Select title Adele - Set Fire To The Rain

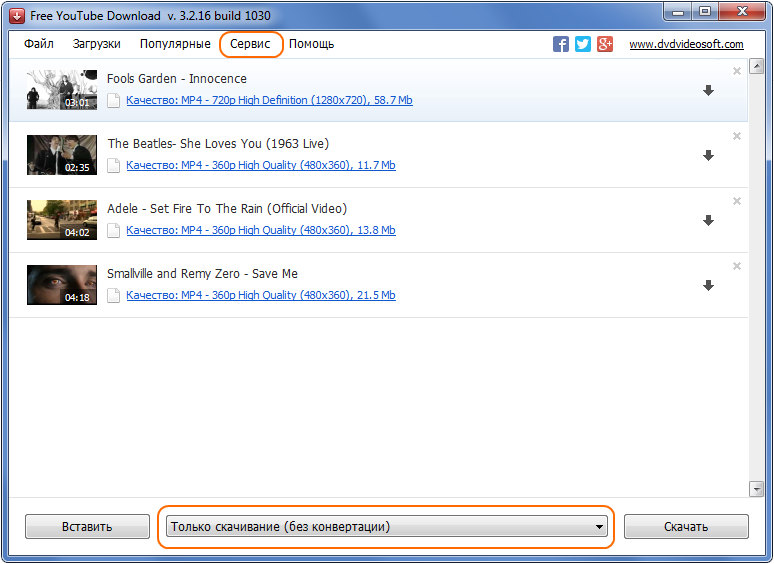pyautogui.click(x=227, y=209)
